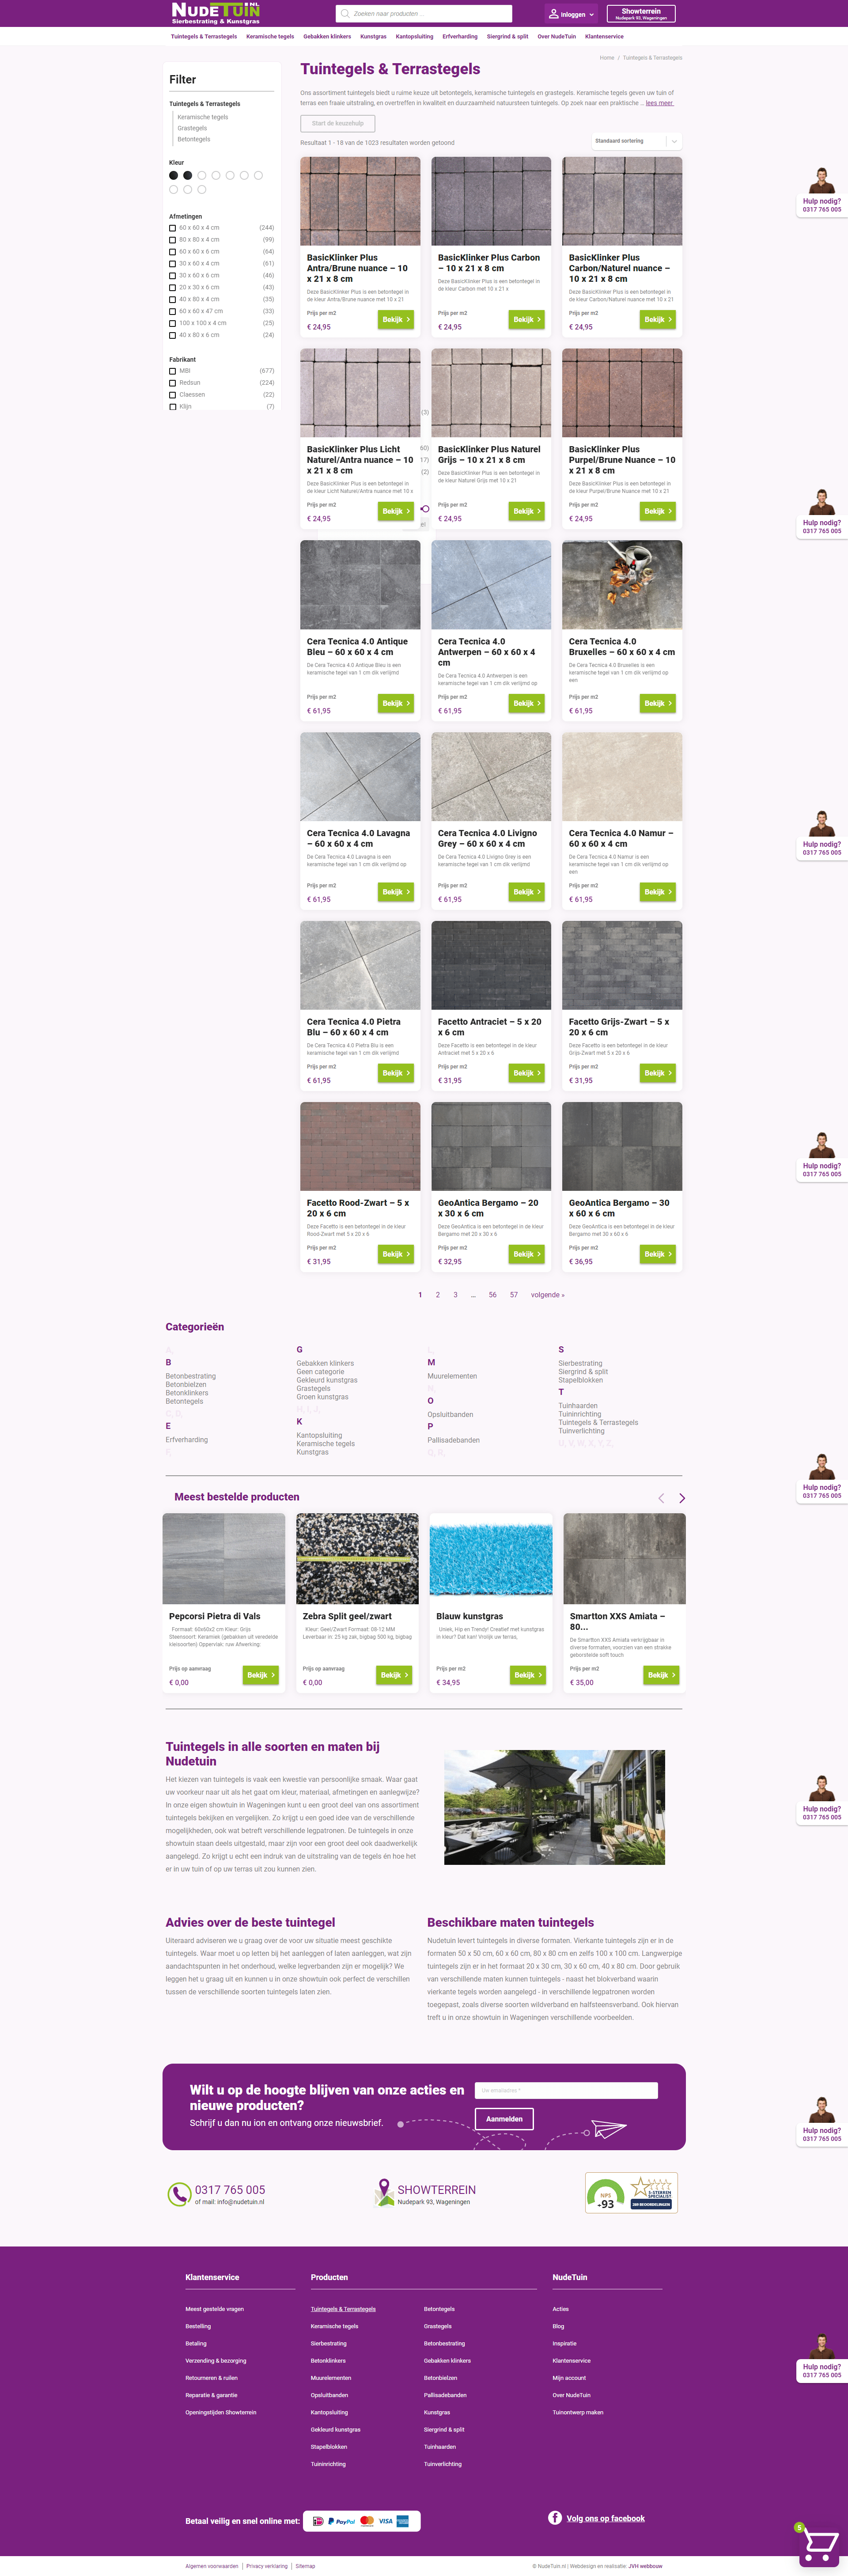Click the NudeTuin logo in the header
Screen dimensions: 848x2576
216,13
